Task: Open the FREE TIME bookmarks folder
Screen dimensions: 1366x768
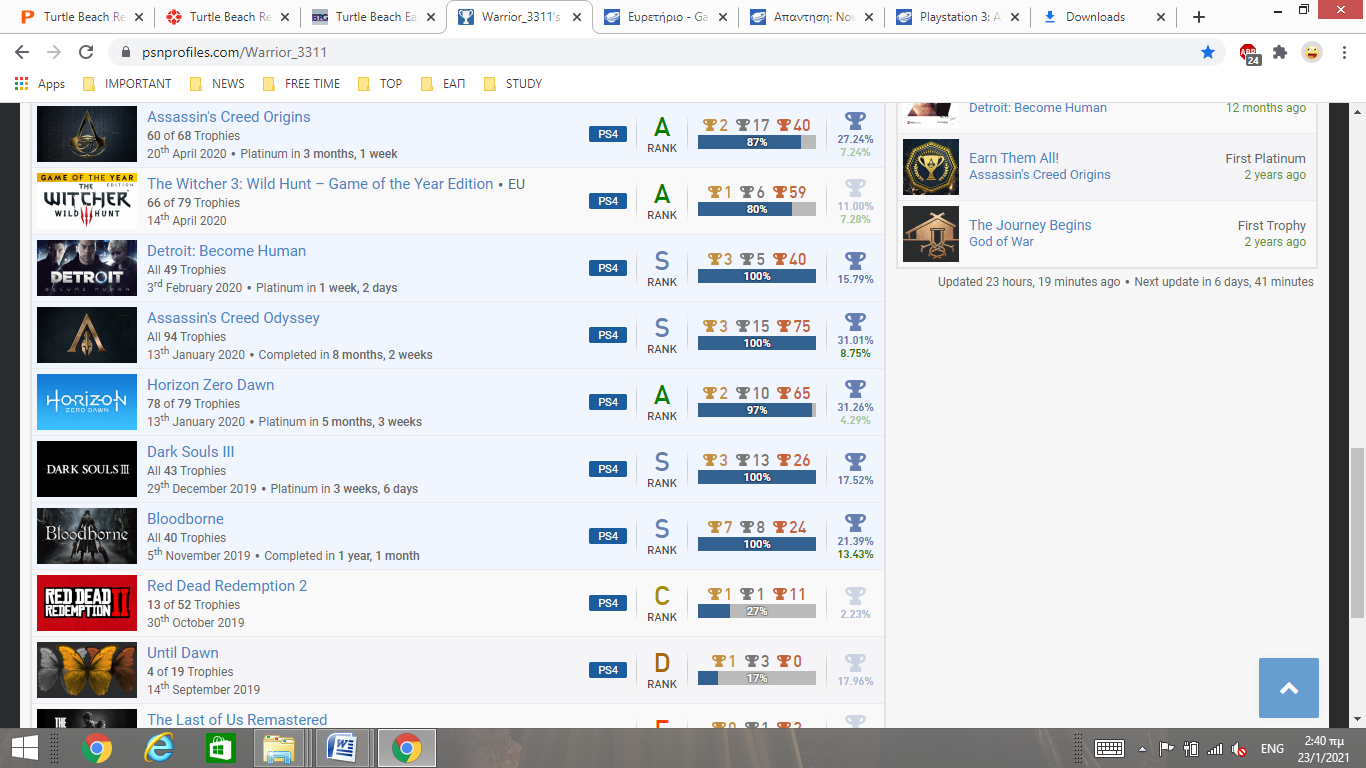Action: click(301, 84)
